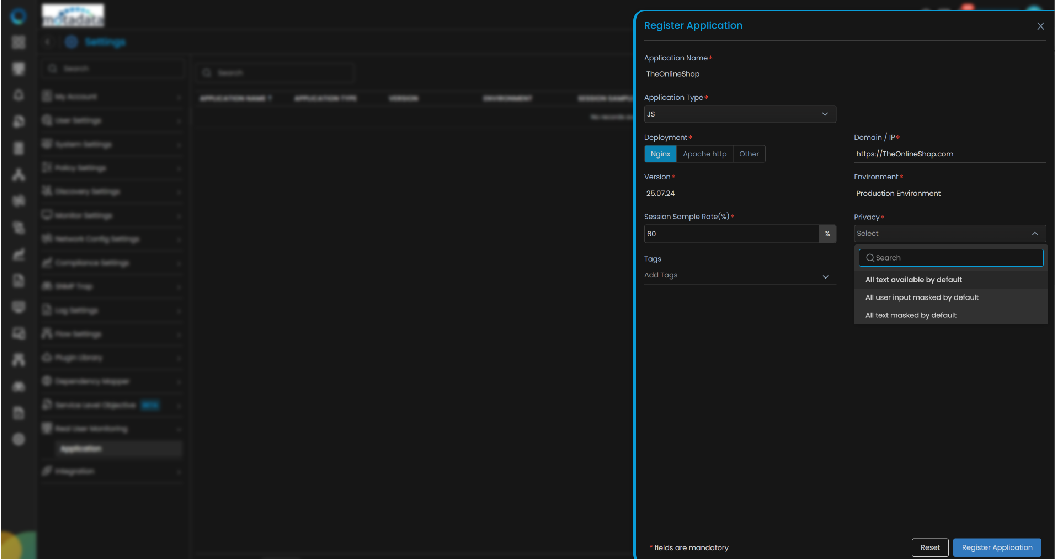
Task: Click the Motadata logo image
Action: (73, 15)
